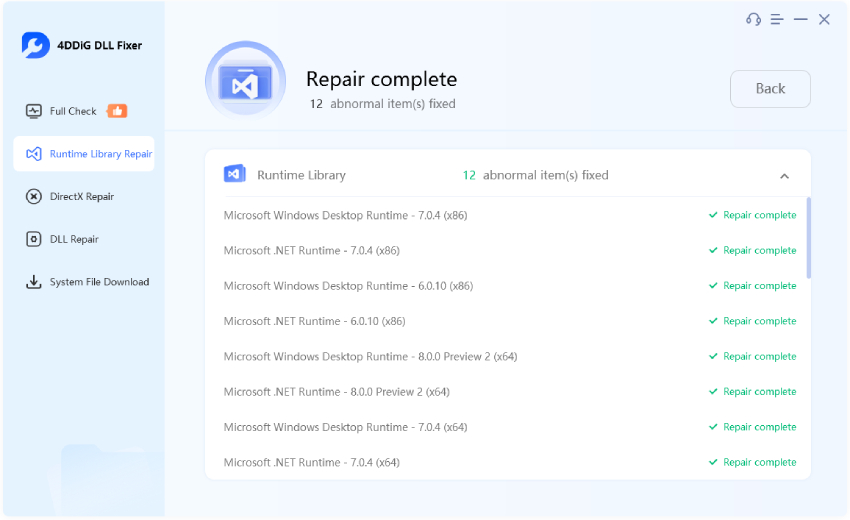Viewport: 850px width, 520px height.
Task: Select Microsoft .NET Runtime - 8.0.0 Preview 2 (x64)
Action: (x=337, y=391)
